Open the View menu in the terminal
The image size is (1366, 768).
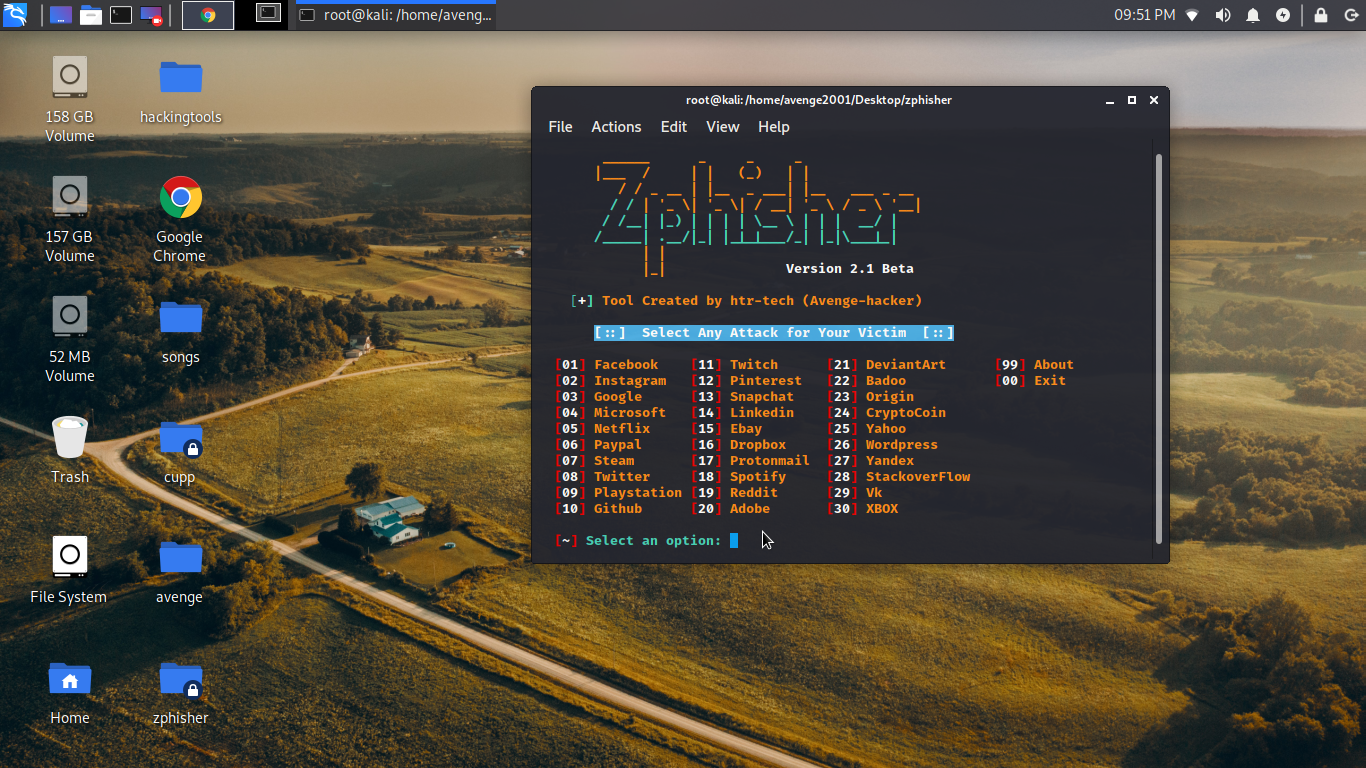tap(723, 127)
